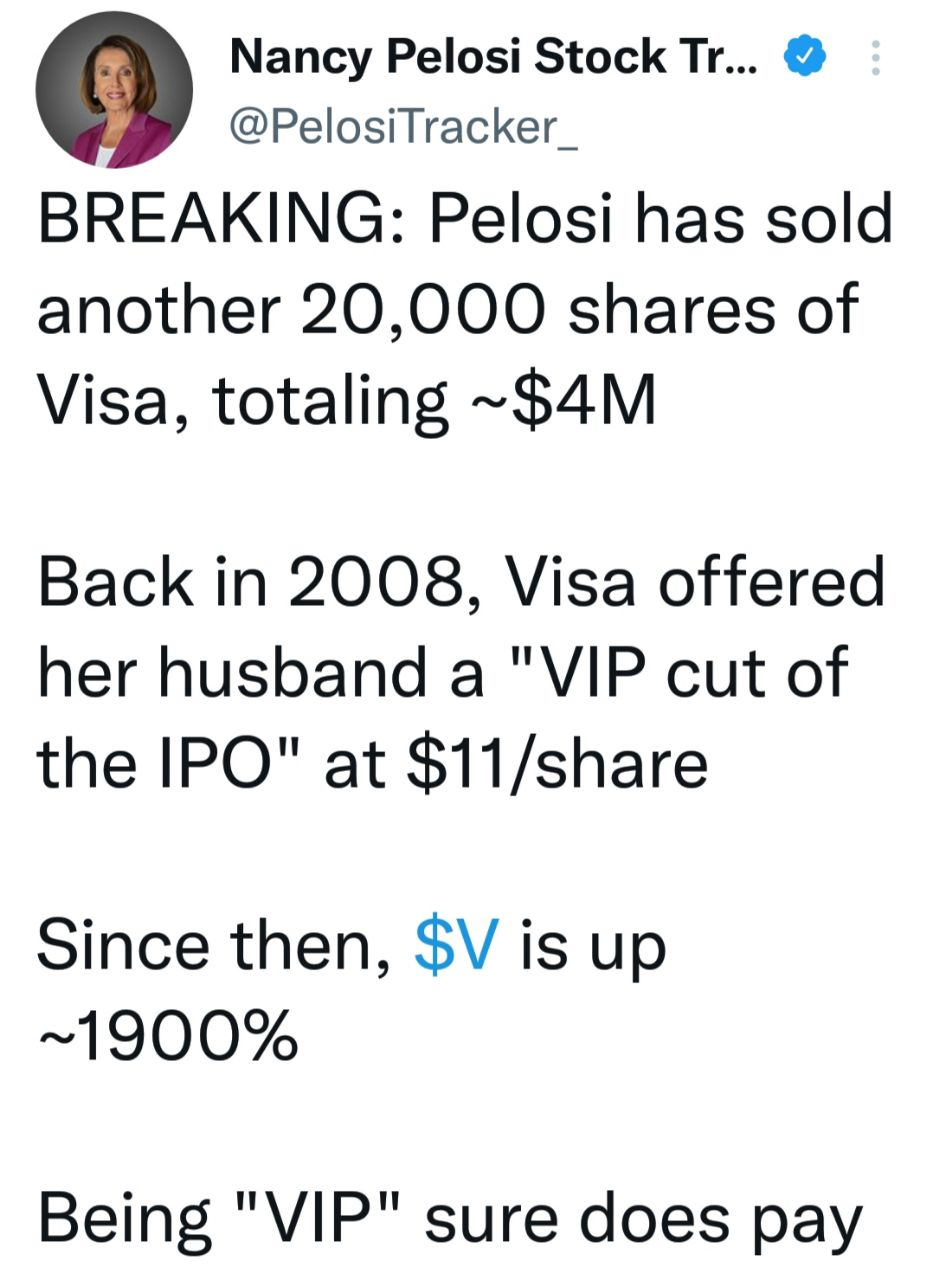The height and width of the screenshot is (1280, 935).
Task: Open the Nancy Pelosi profile avatar
Action: [x=114, y=91]
